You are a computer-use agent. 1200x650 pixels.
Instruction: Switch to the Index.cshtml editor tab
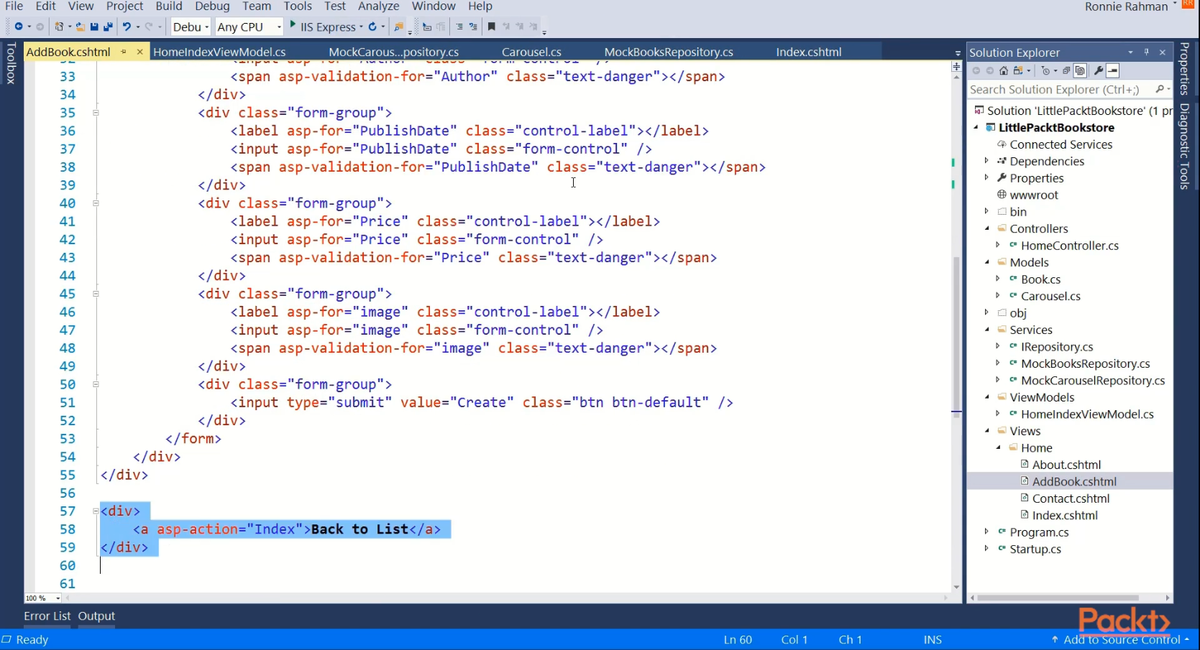click(809, 52)
